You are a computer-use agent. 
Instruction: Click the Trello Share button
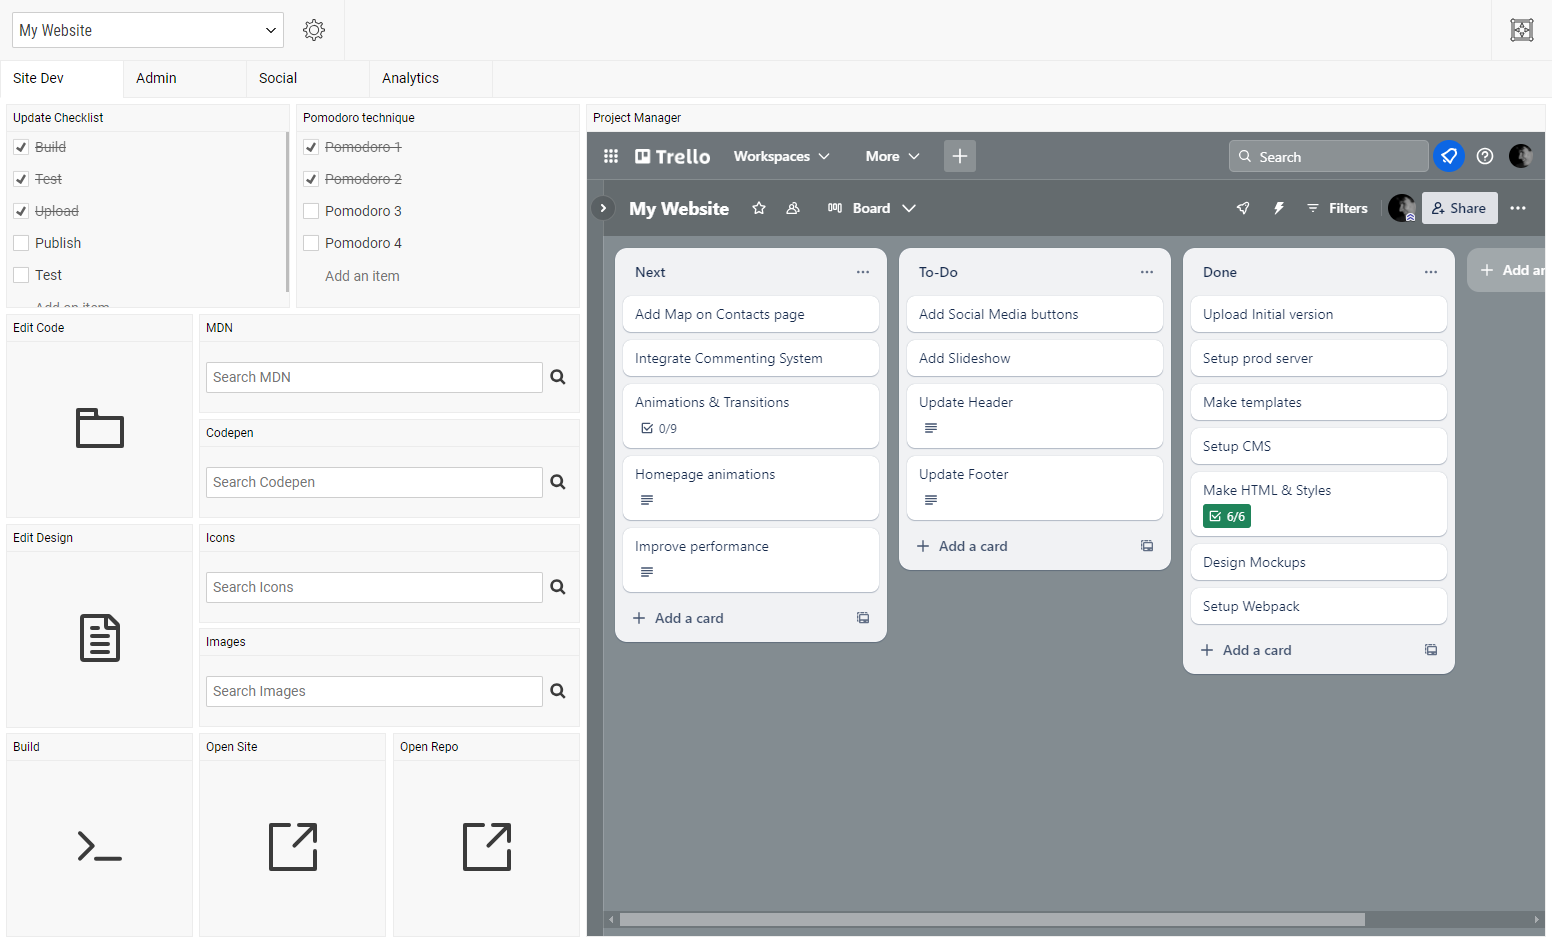click(x=1459, y=208)
